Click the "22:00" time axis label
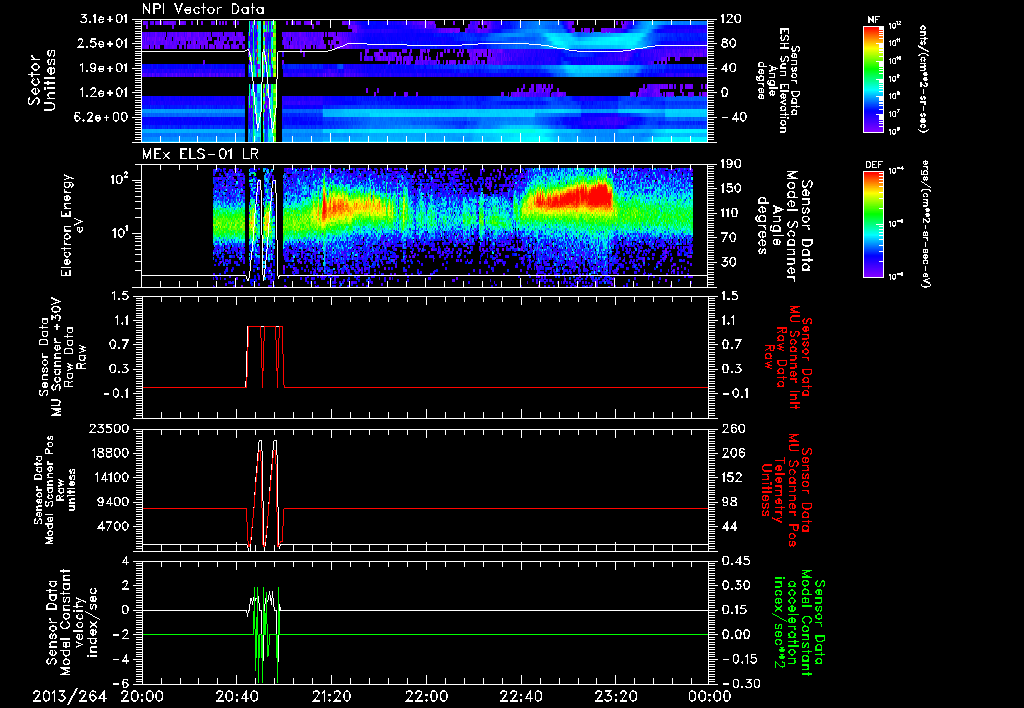Viewport: 1024px width, 708px height. click(426, 697)
